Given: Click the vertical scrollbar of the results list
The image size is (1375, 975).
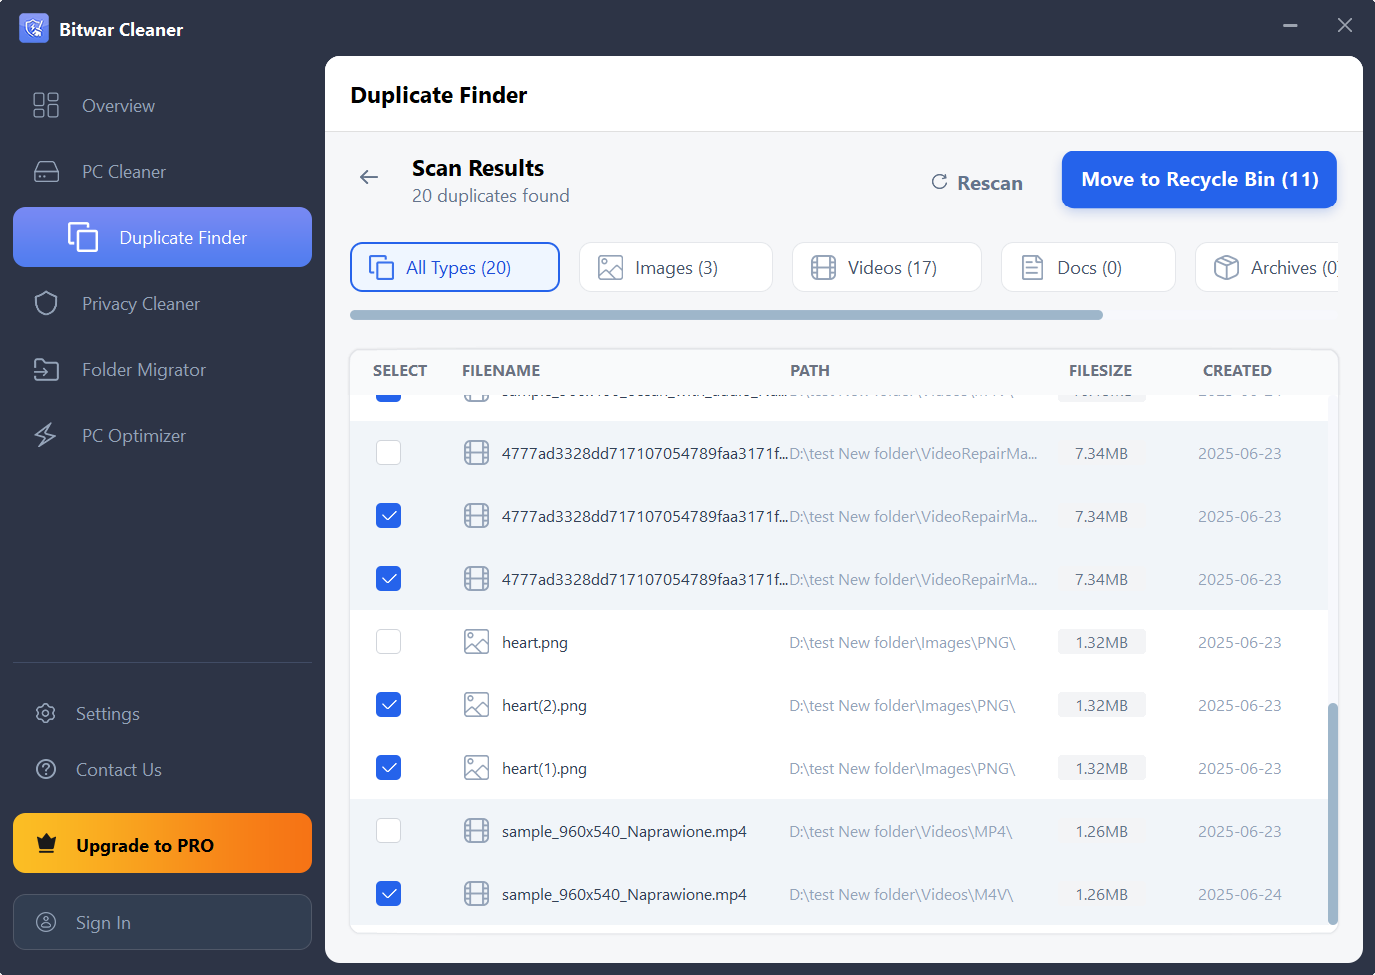Looking at the screenshot, I should tap(1332, 813).
